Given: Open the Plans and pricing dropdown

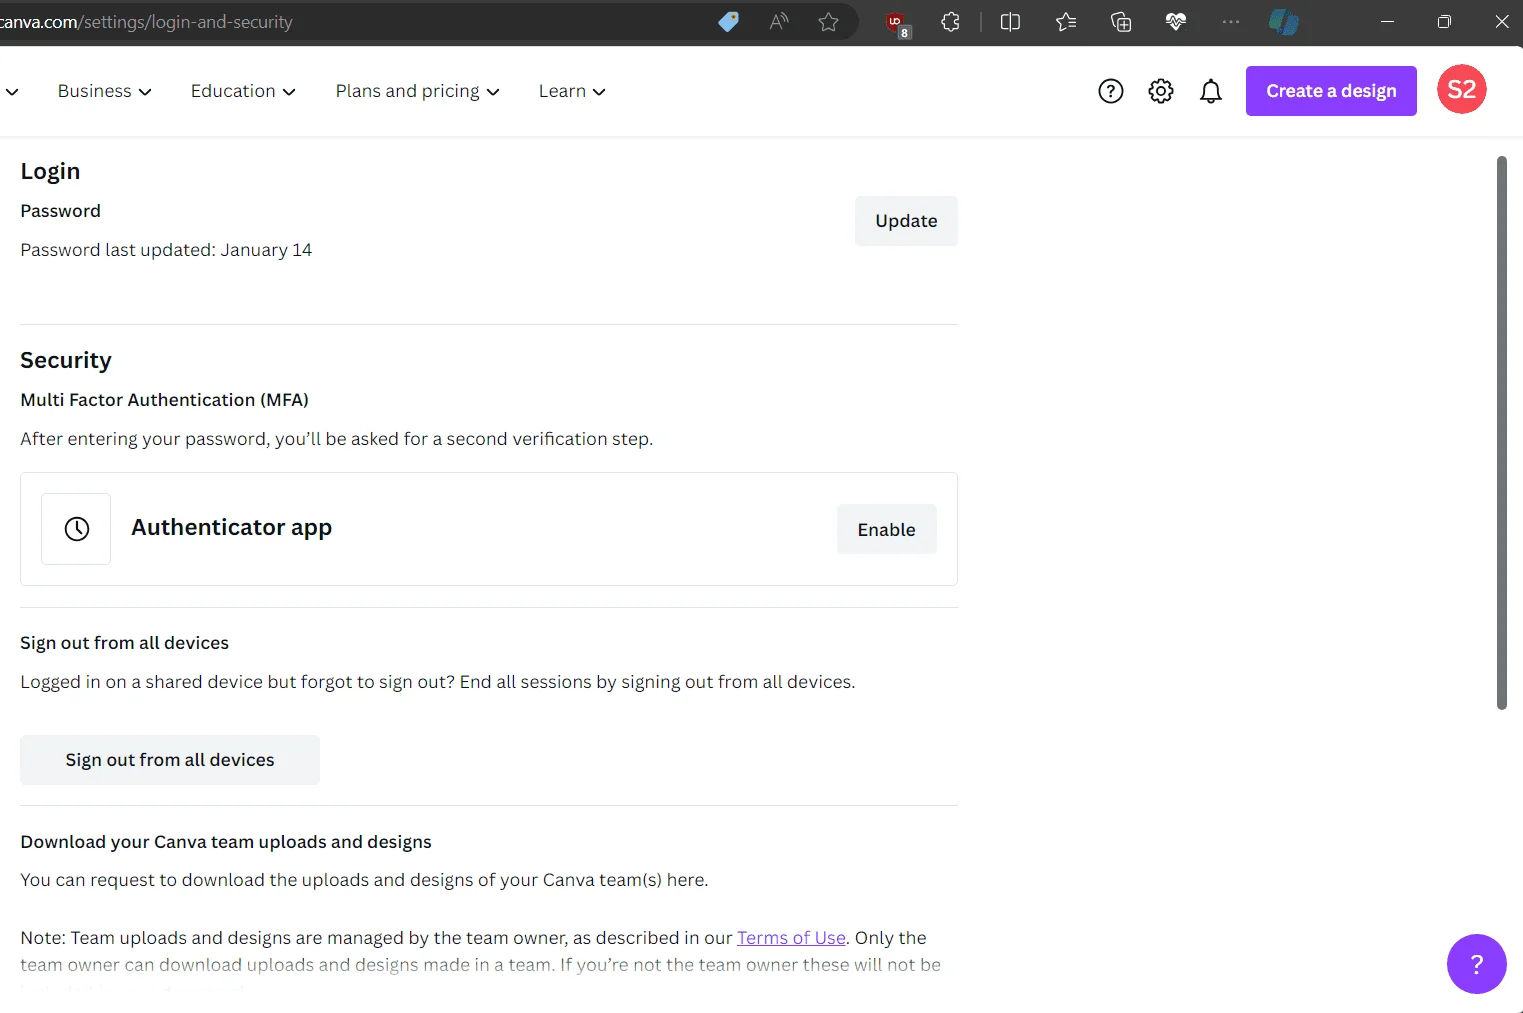Looking at the screenshot, I should [x=417, y=91].
